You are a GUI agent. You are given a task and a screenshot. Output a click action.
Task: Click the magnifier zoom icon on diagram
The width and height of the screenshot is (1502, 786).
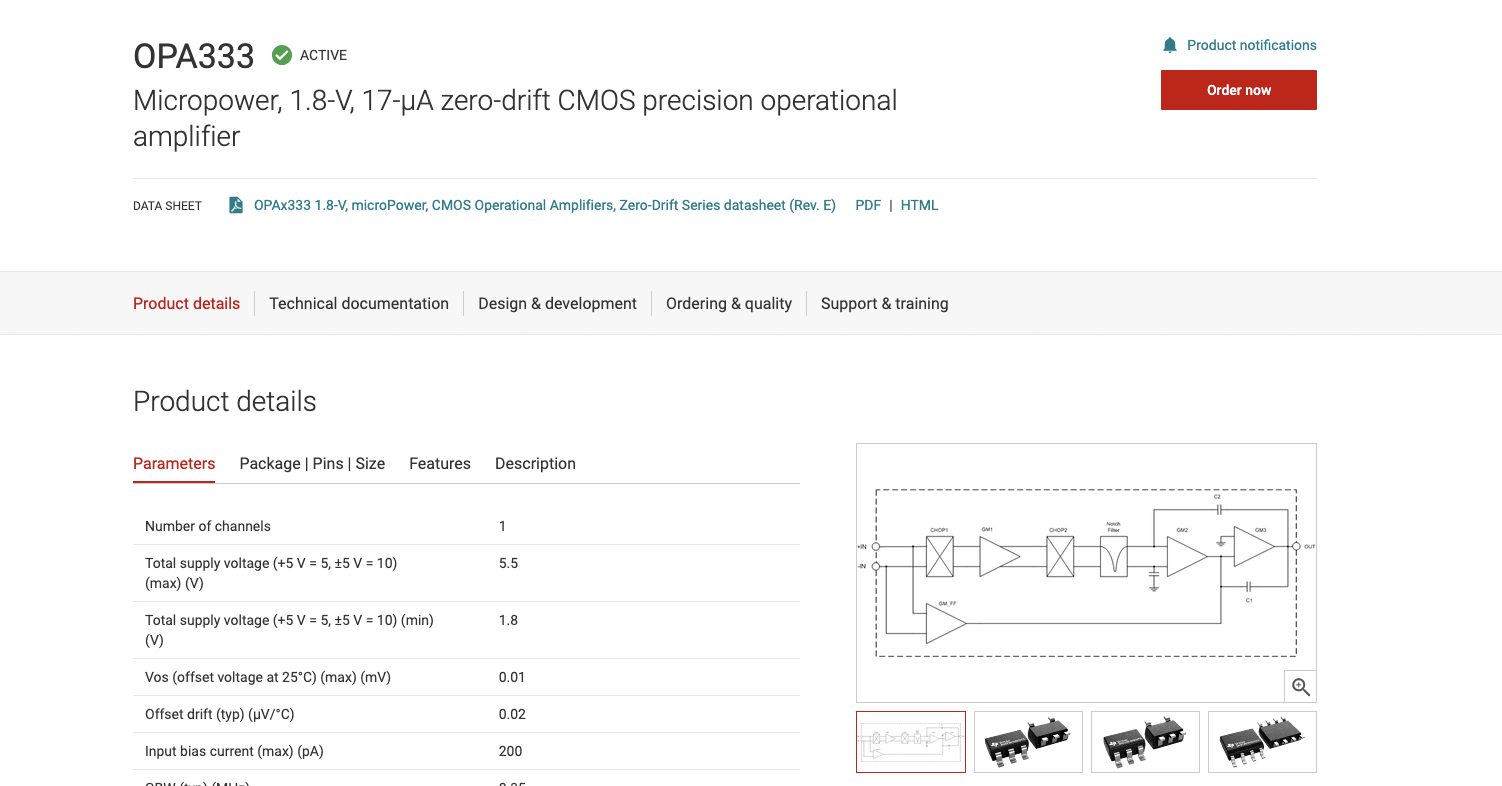point(1300,686)
